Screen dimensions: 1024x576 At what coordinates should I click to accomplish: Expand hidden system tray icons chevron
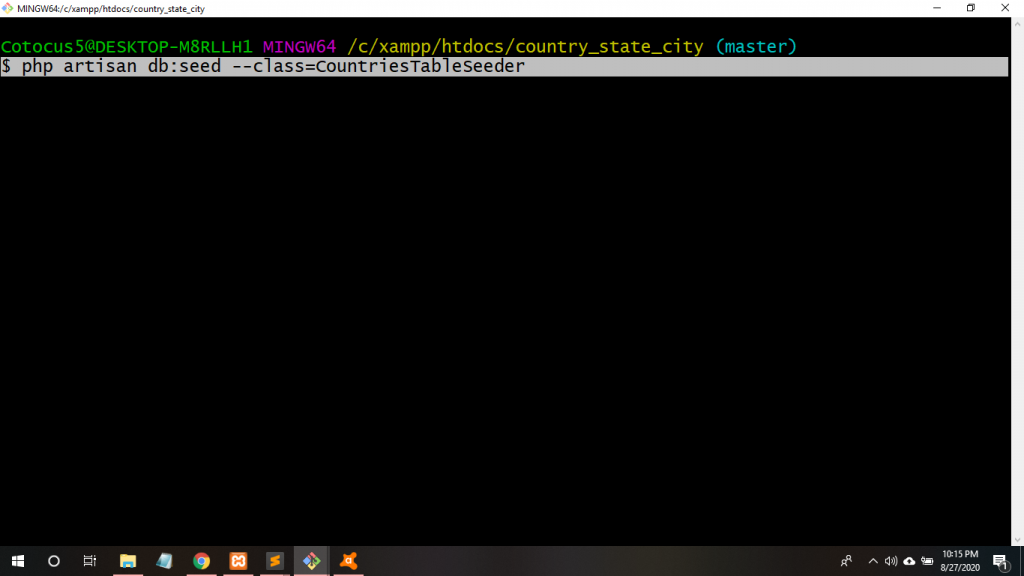(x=872, y=561)
